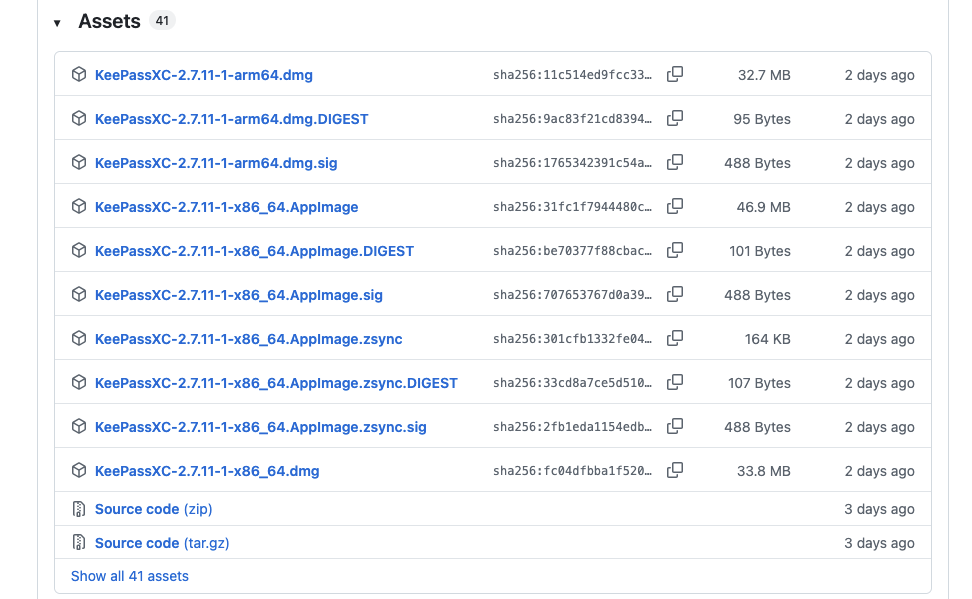
Task: Open the x86_64.AppImage.zsync.sig file link
Action: point(260,427)
